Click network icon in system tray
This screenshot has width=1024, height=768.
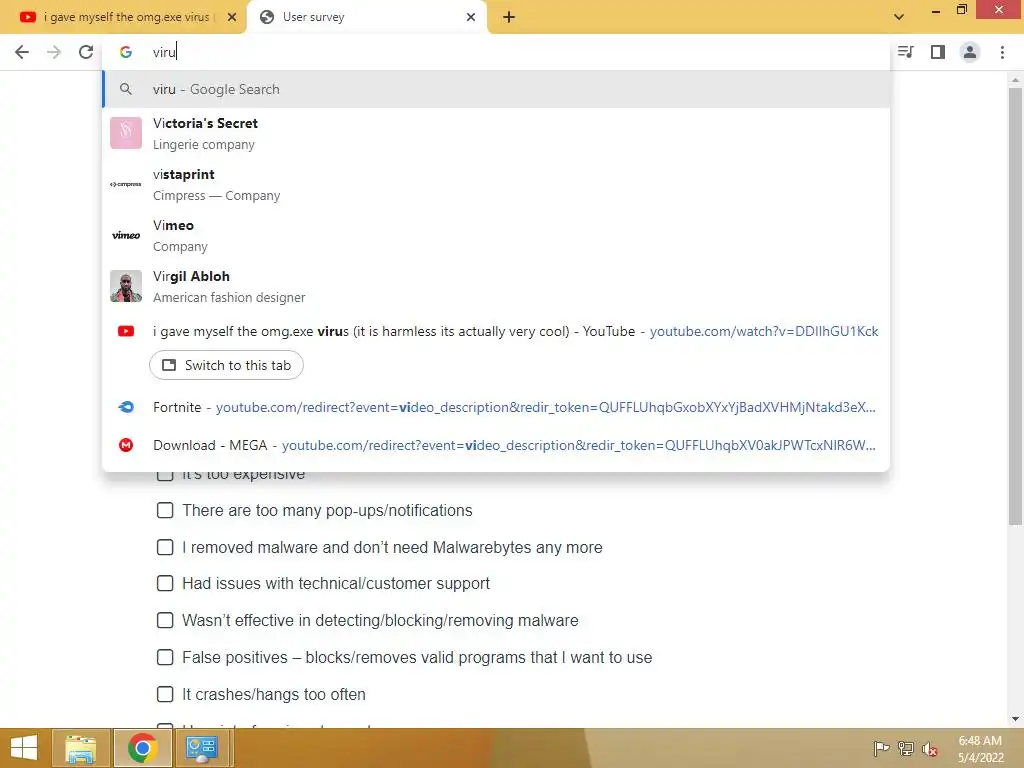(x=906, y=749)
